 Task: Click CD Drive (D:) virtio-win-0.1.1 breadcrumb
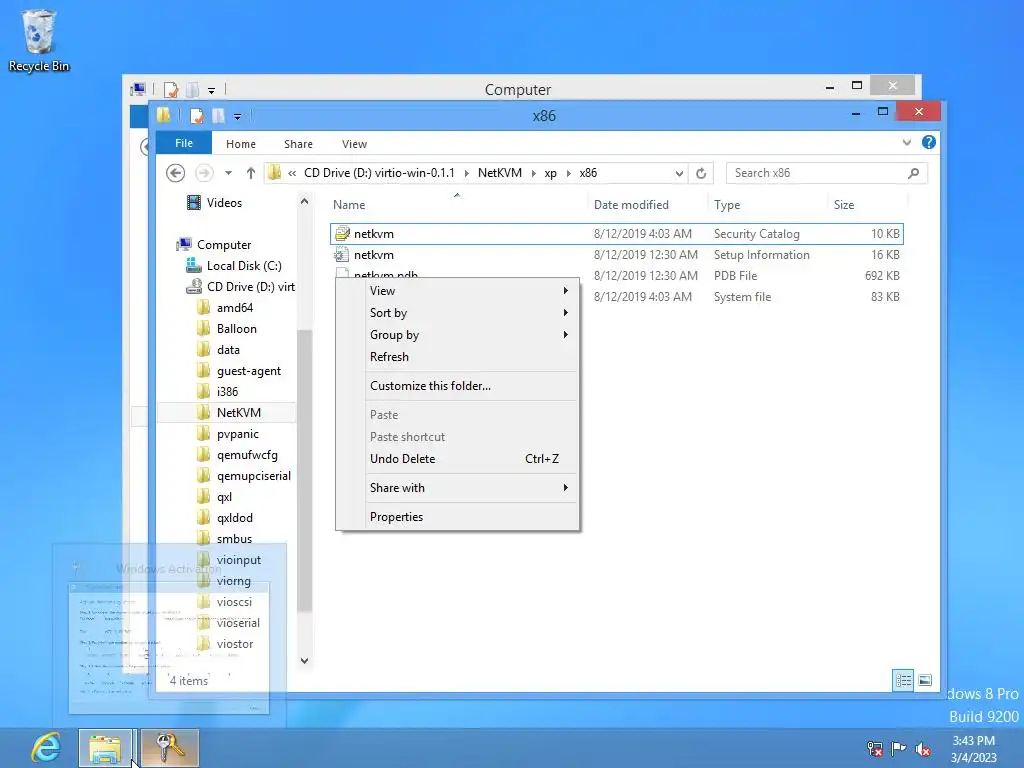point(379,173)
